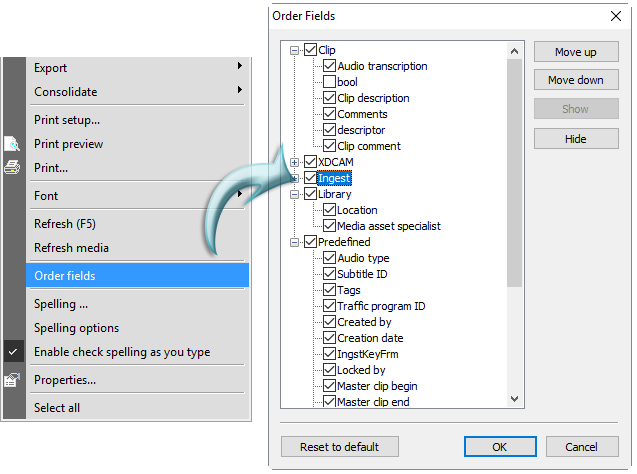637x474 pixels.
Task: Click the Reset to default button
Action: [339, 446]
